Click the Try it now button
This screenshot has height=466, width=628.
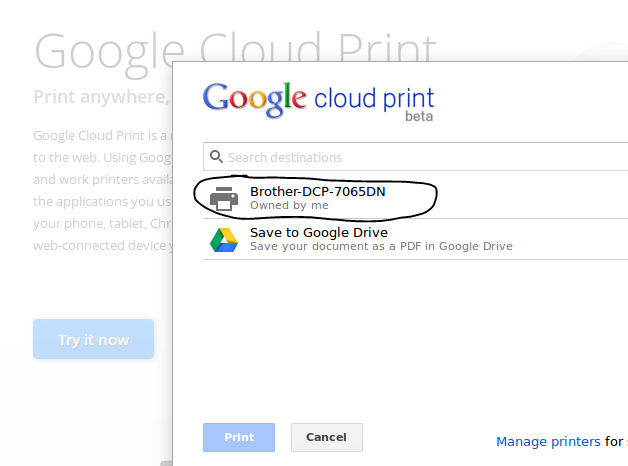tap(93, 339)
